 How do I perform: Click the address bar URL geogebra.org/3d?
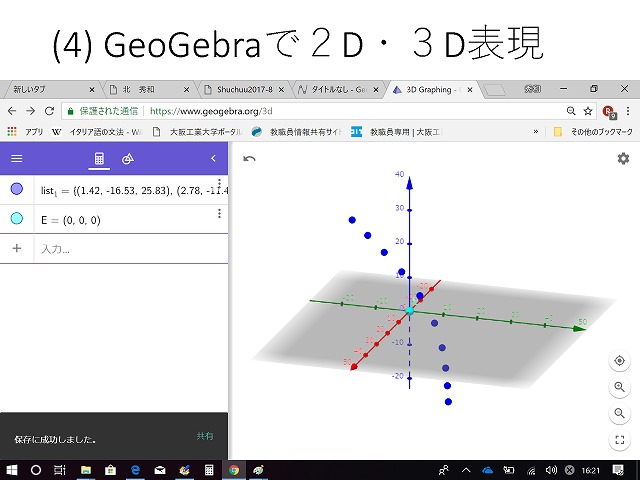tap(211, 111)
